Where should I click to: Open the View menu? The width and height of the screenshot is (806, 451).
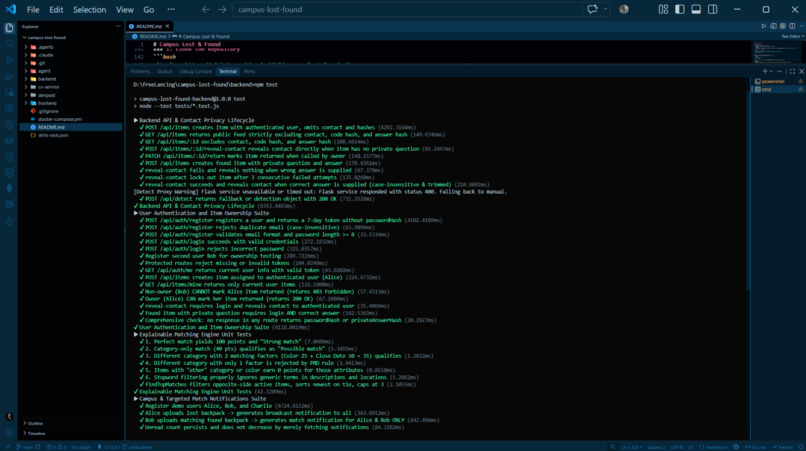coord(124,9)
